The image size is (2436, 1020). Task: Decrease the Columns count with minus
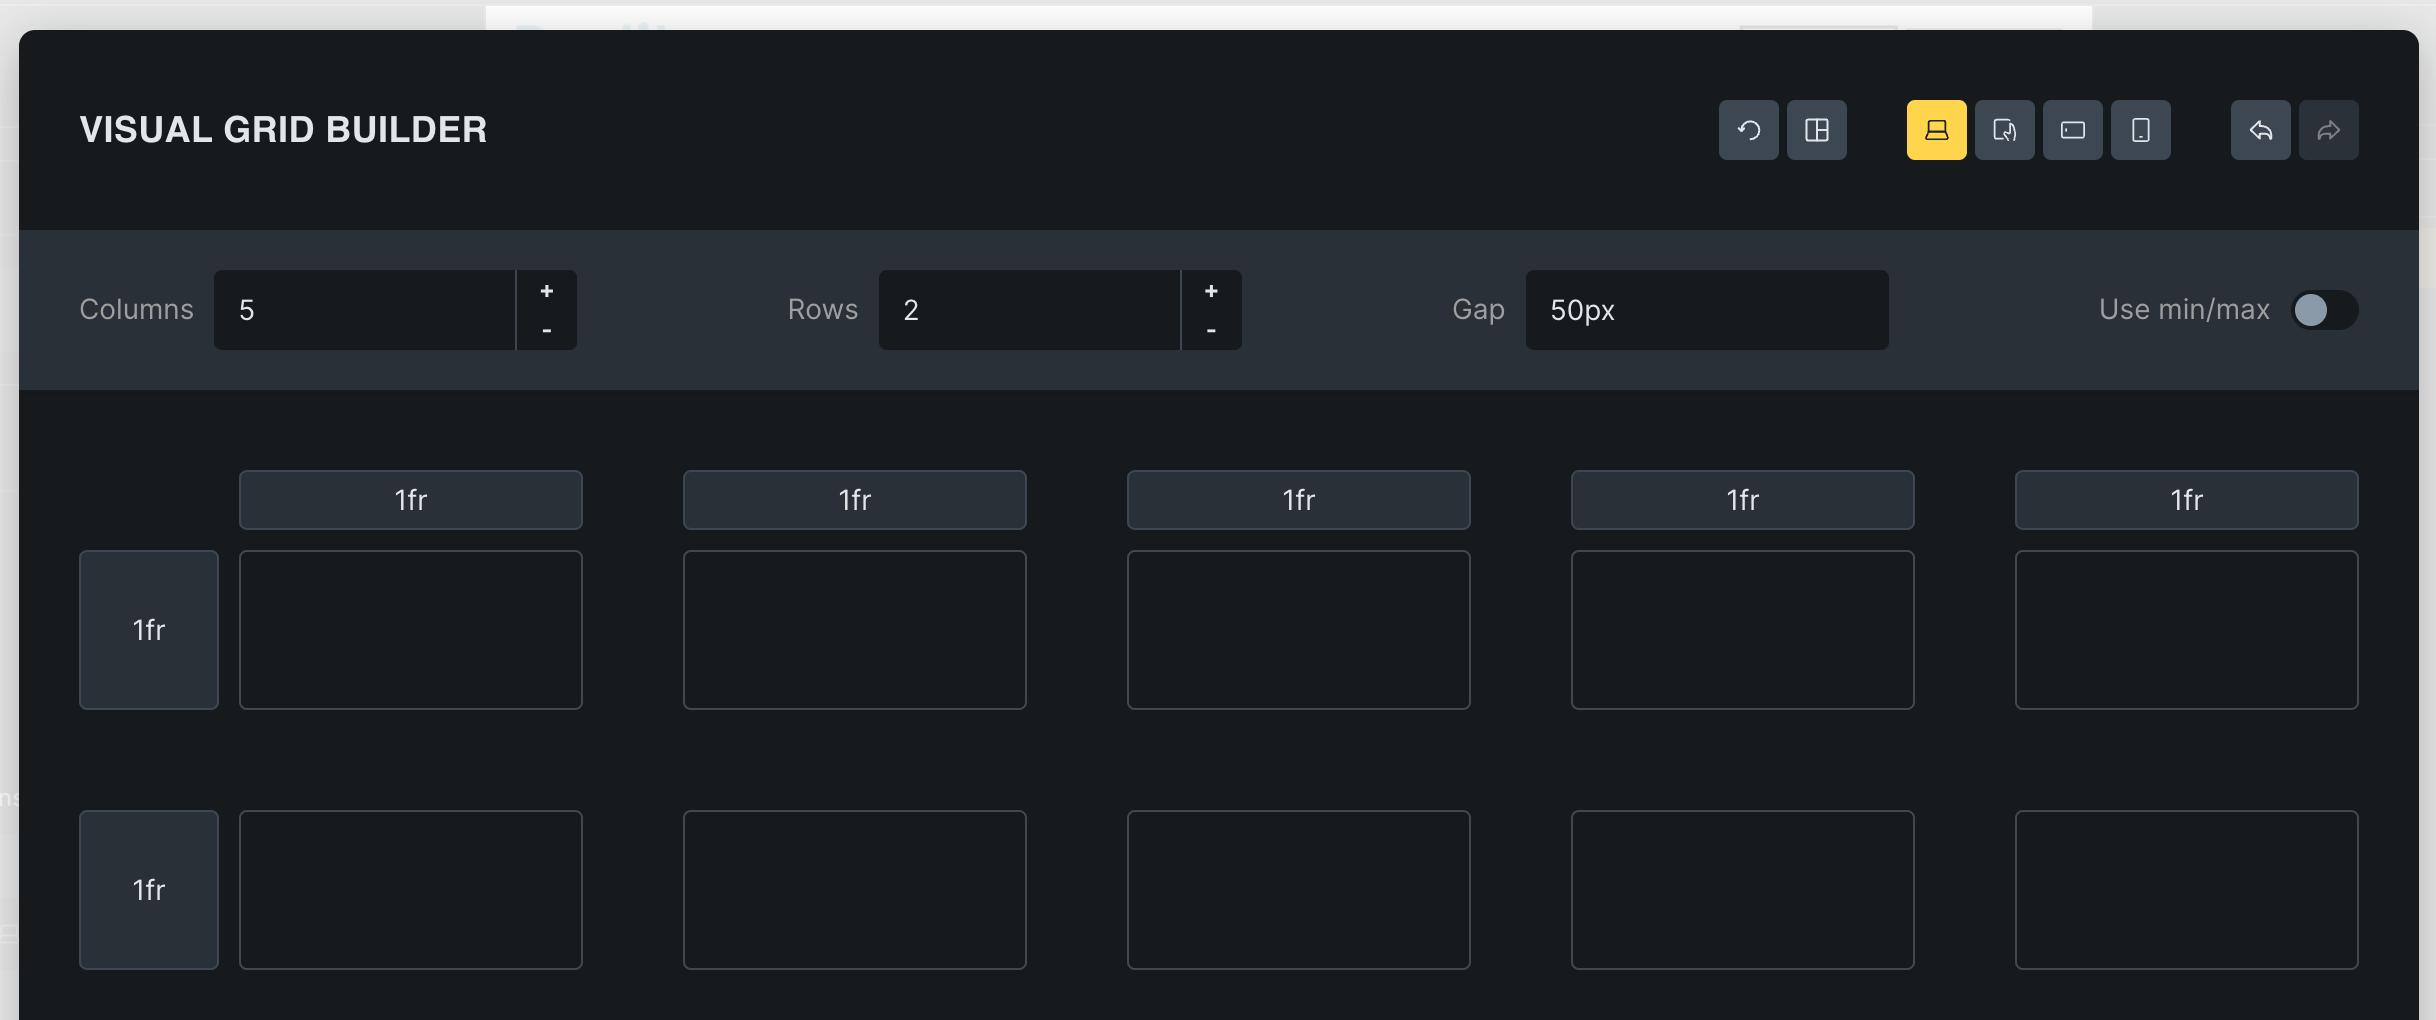click(x=546, y=330)
